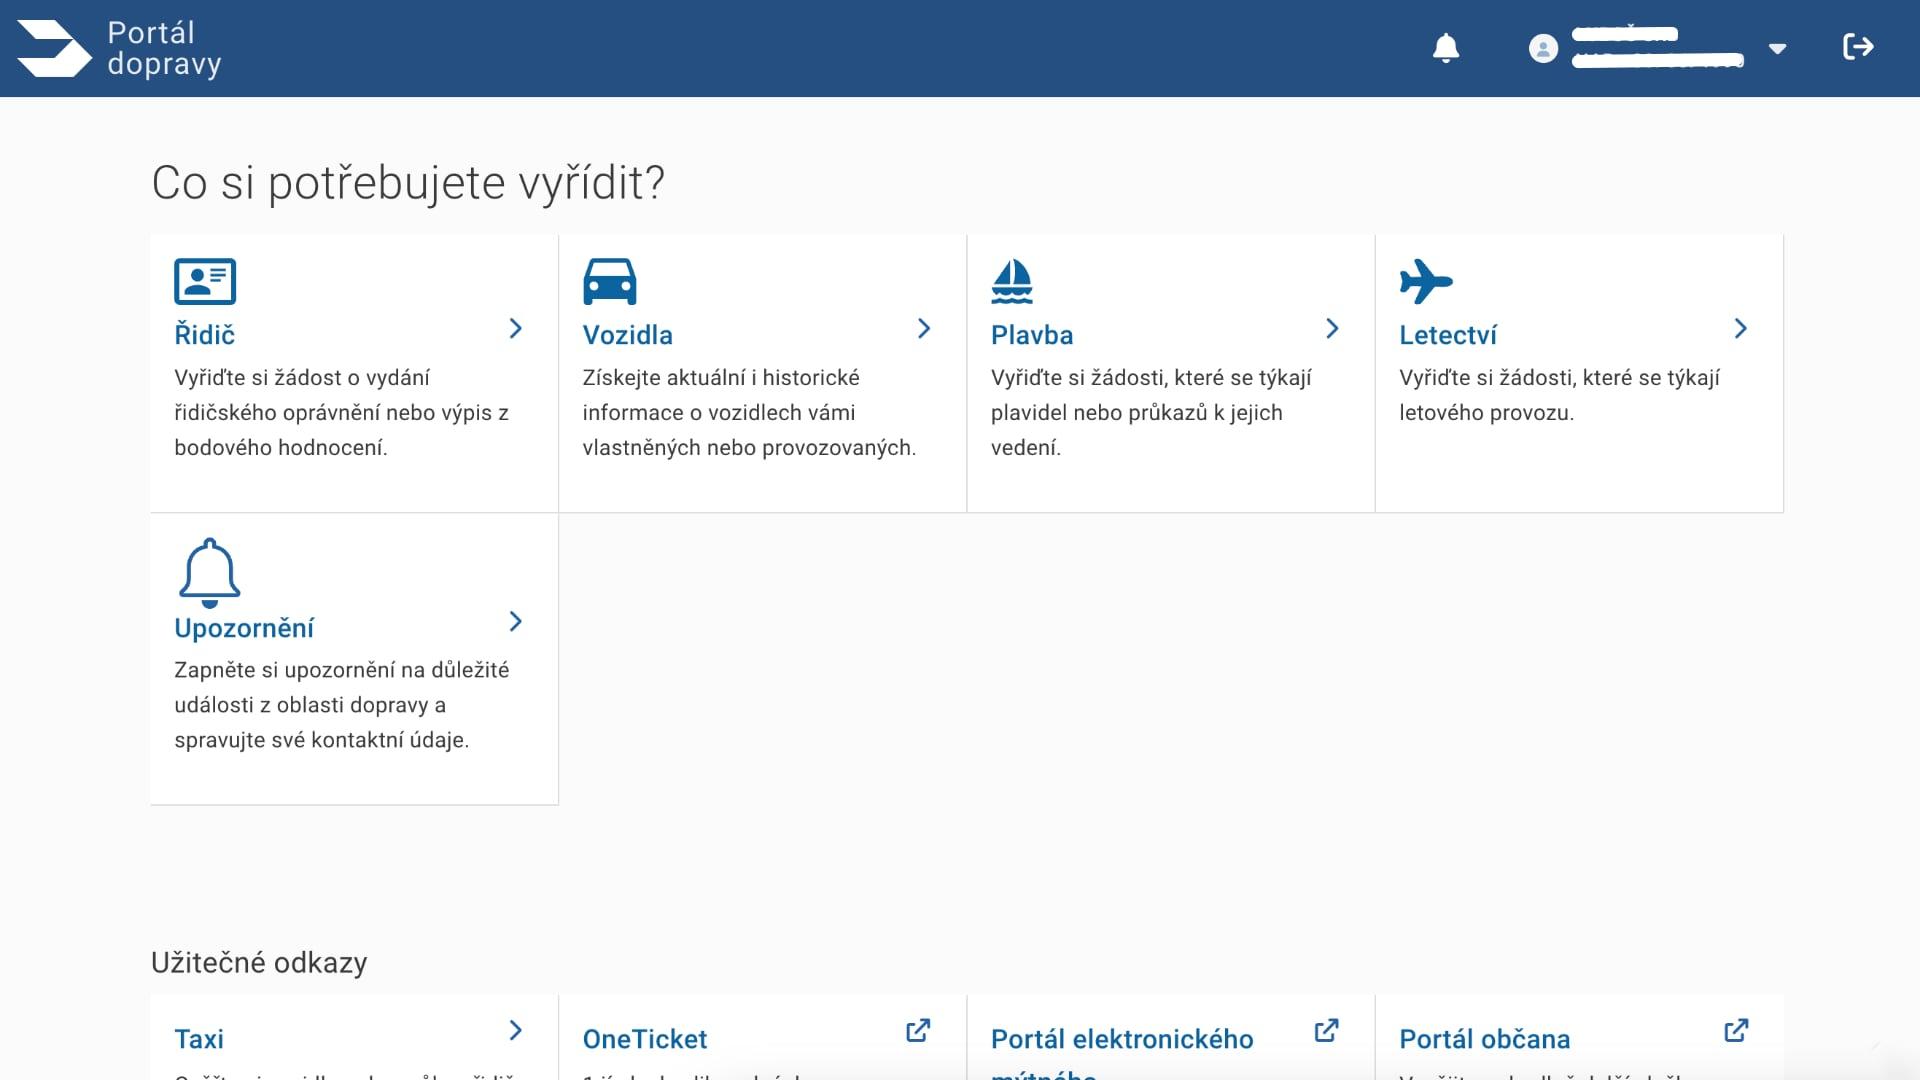Open the Upozornění section link

244,628
